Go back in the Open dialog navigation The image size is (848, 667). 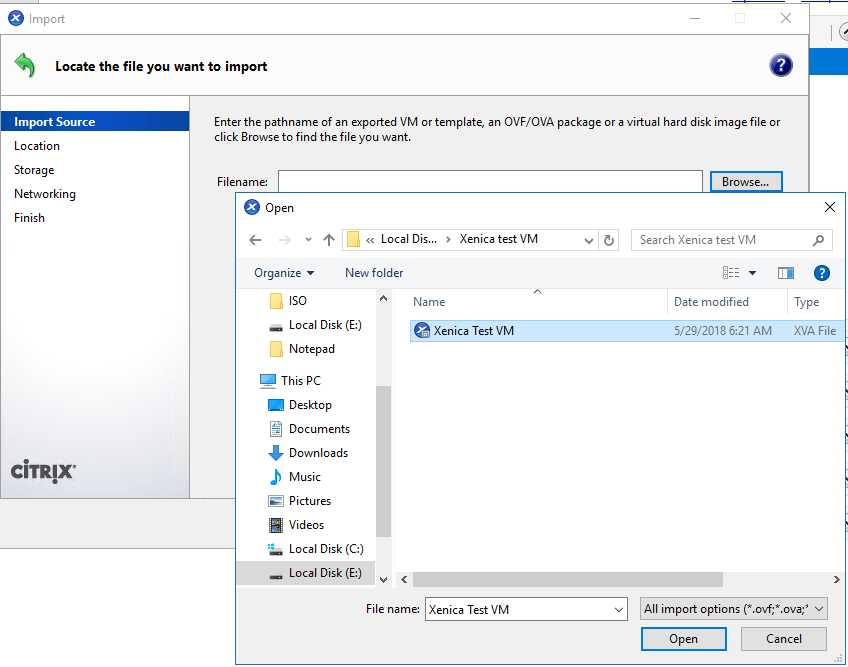255,240
